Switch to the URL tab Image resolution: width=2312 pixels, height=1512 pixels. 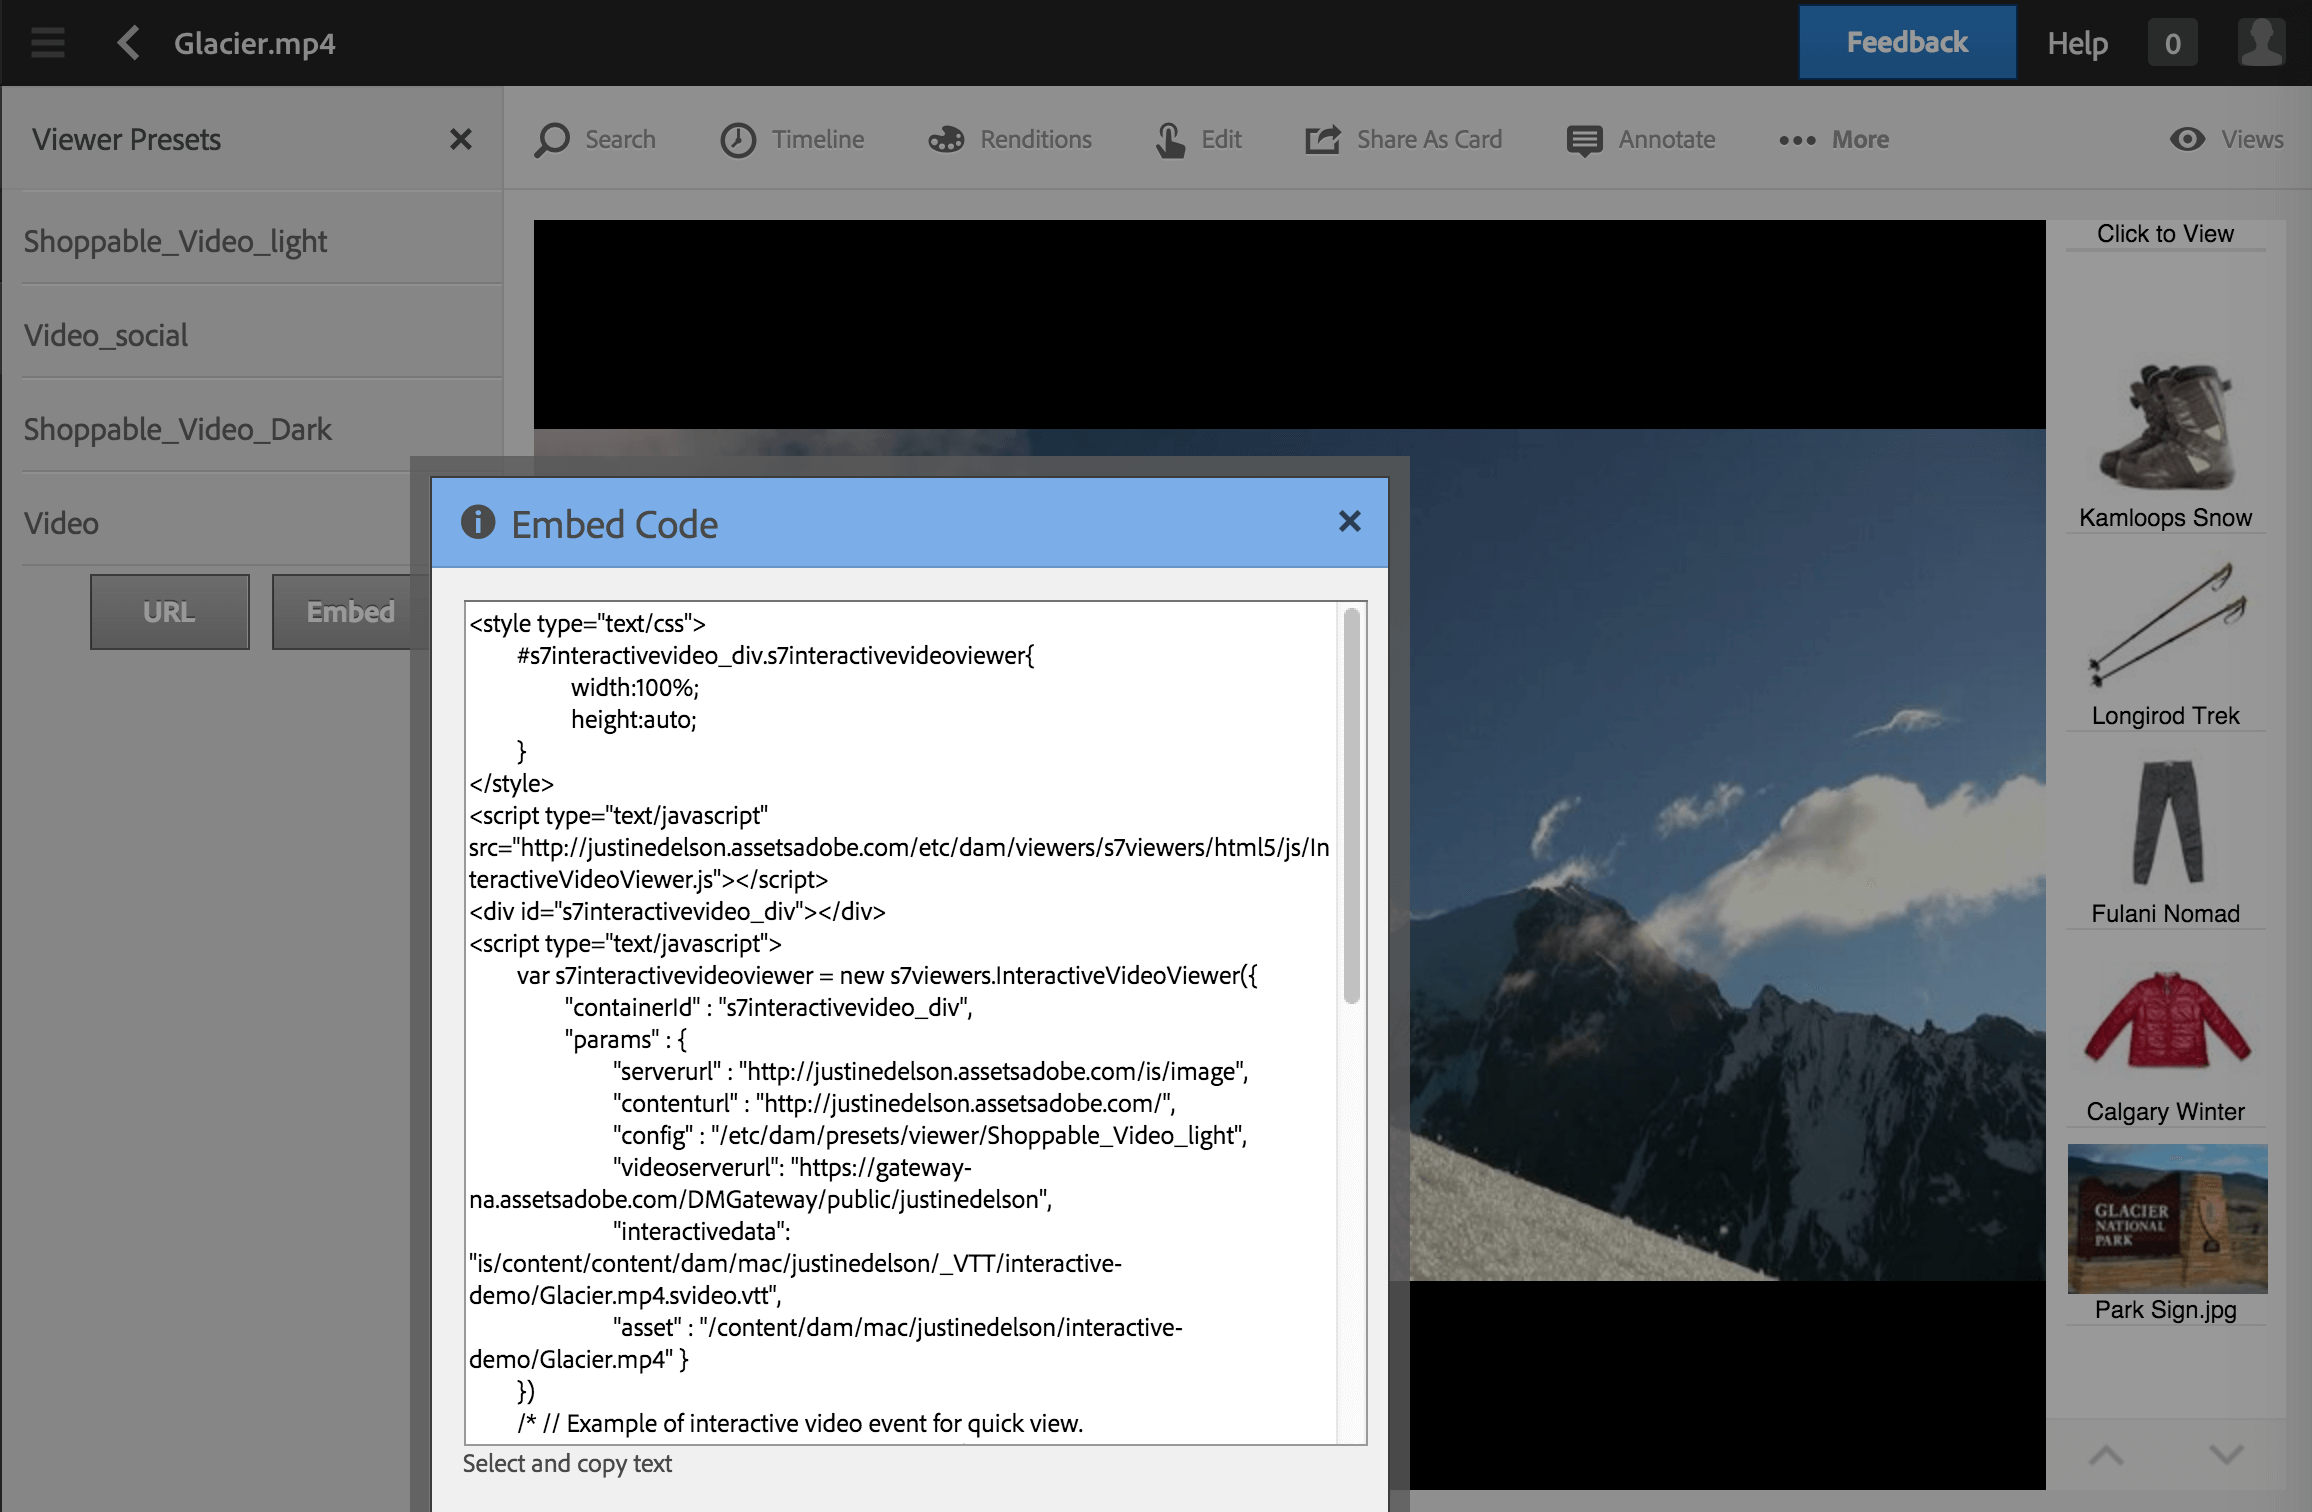169,611
